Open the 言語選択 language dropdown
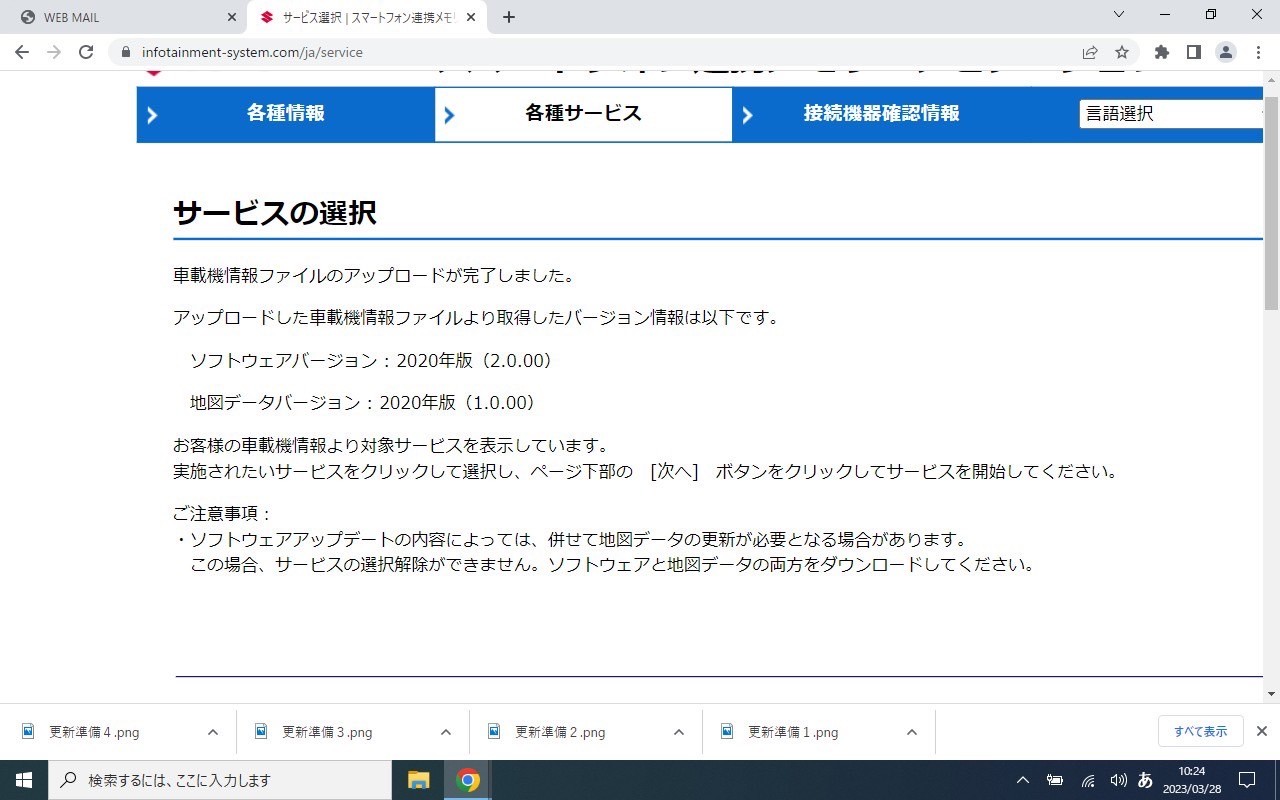Viewport: 1280px width, 800px height. pyautogui.click(x=1170, y=114)
